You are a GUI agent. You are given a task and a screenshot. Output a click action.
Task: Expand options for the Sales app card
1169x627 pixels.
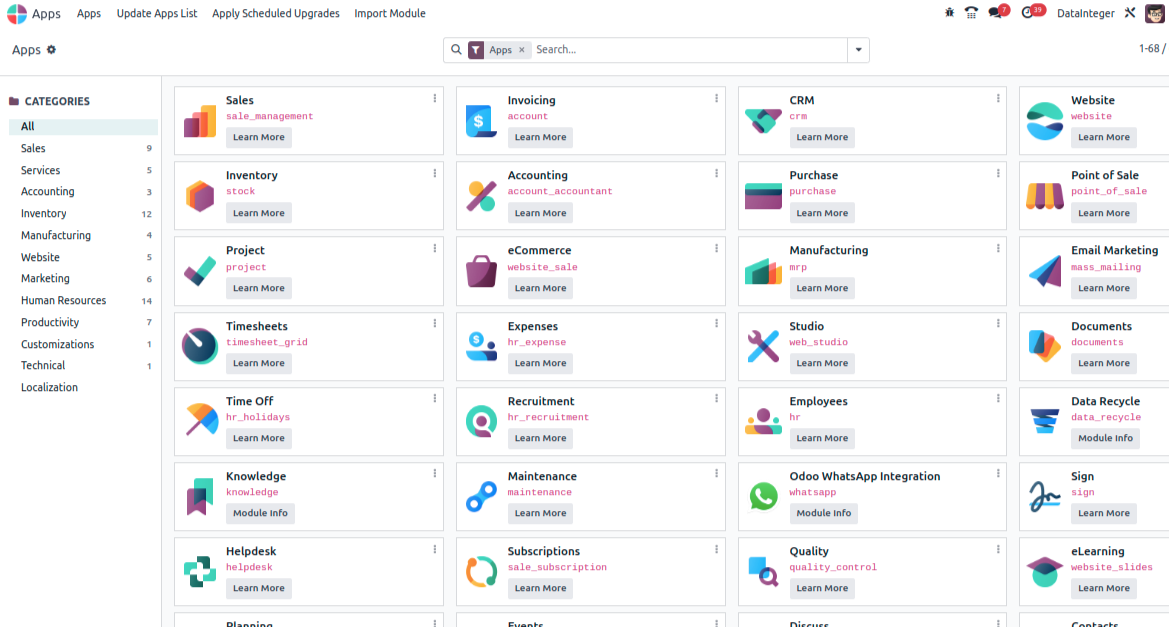[x=435, y=98]
